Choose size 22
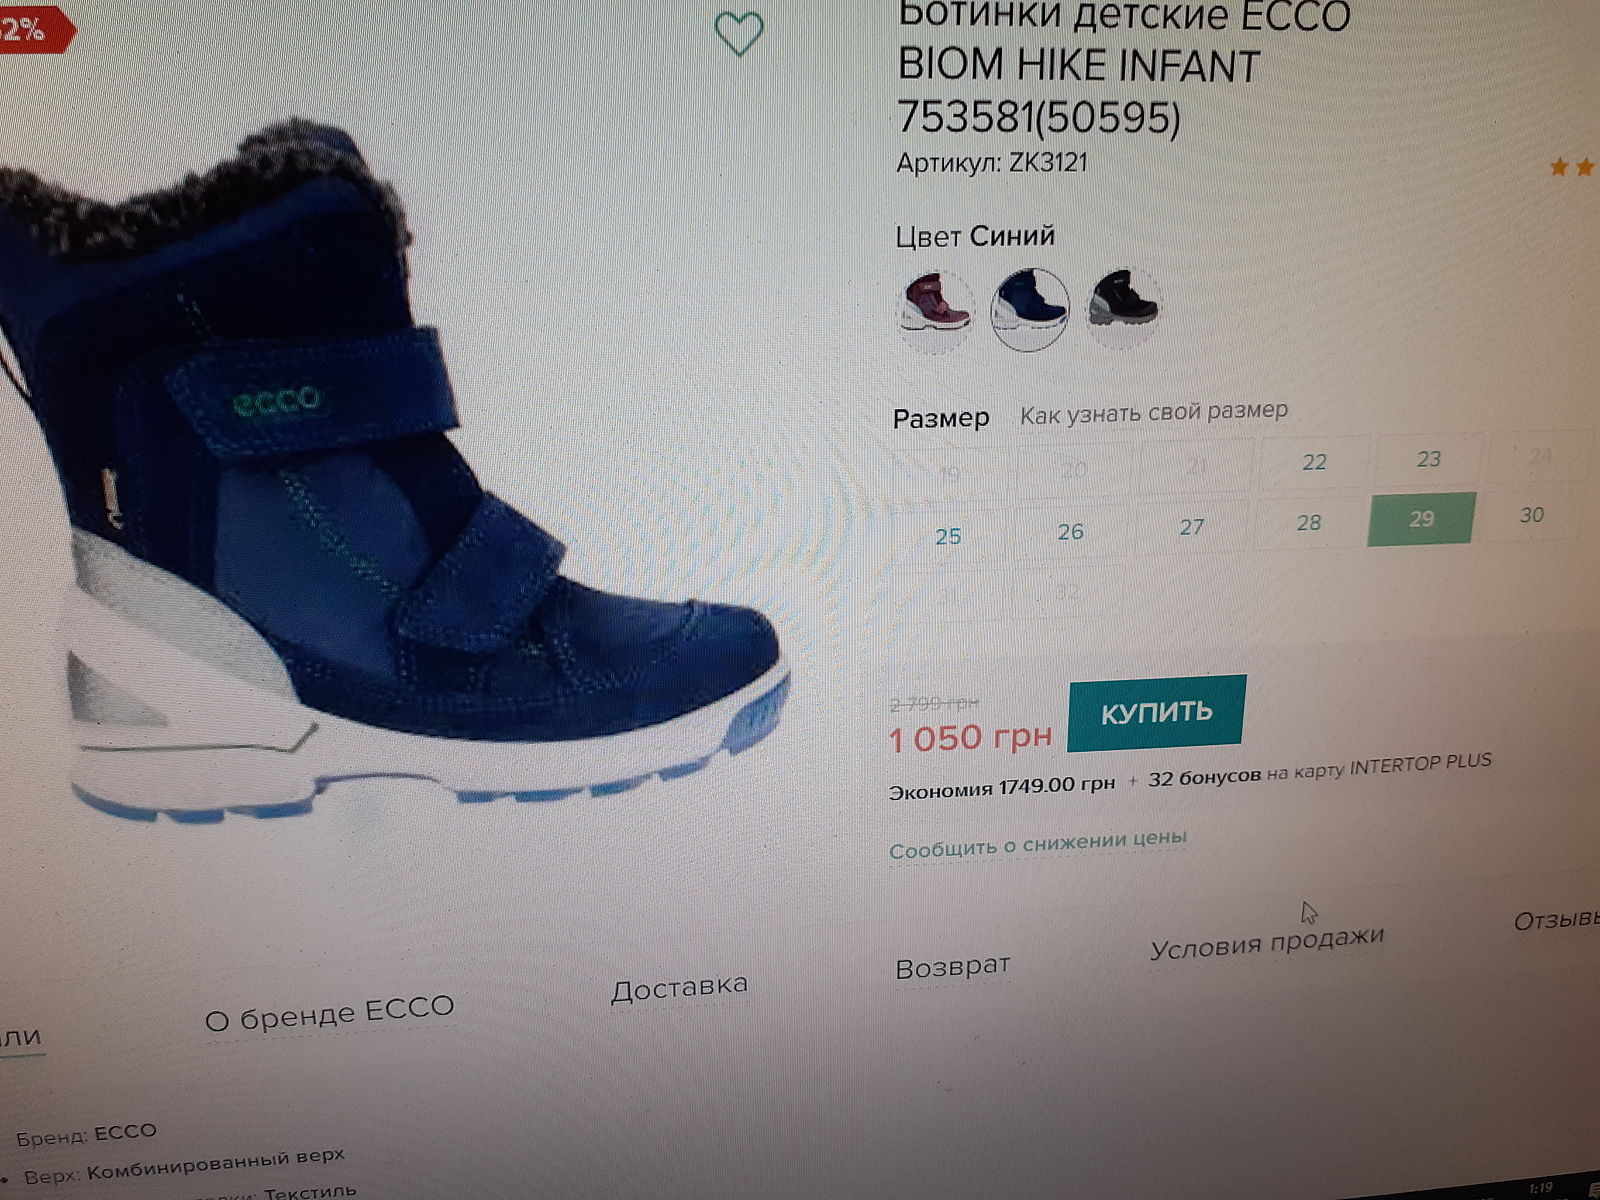 [1314, 462]
